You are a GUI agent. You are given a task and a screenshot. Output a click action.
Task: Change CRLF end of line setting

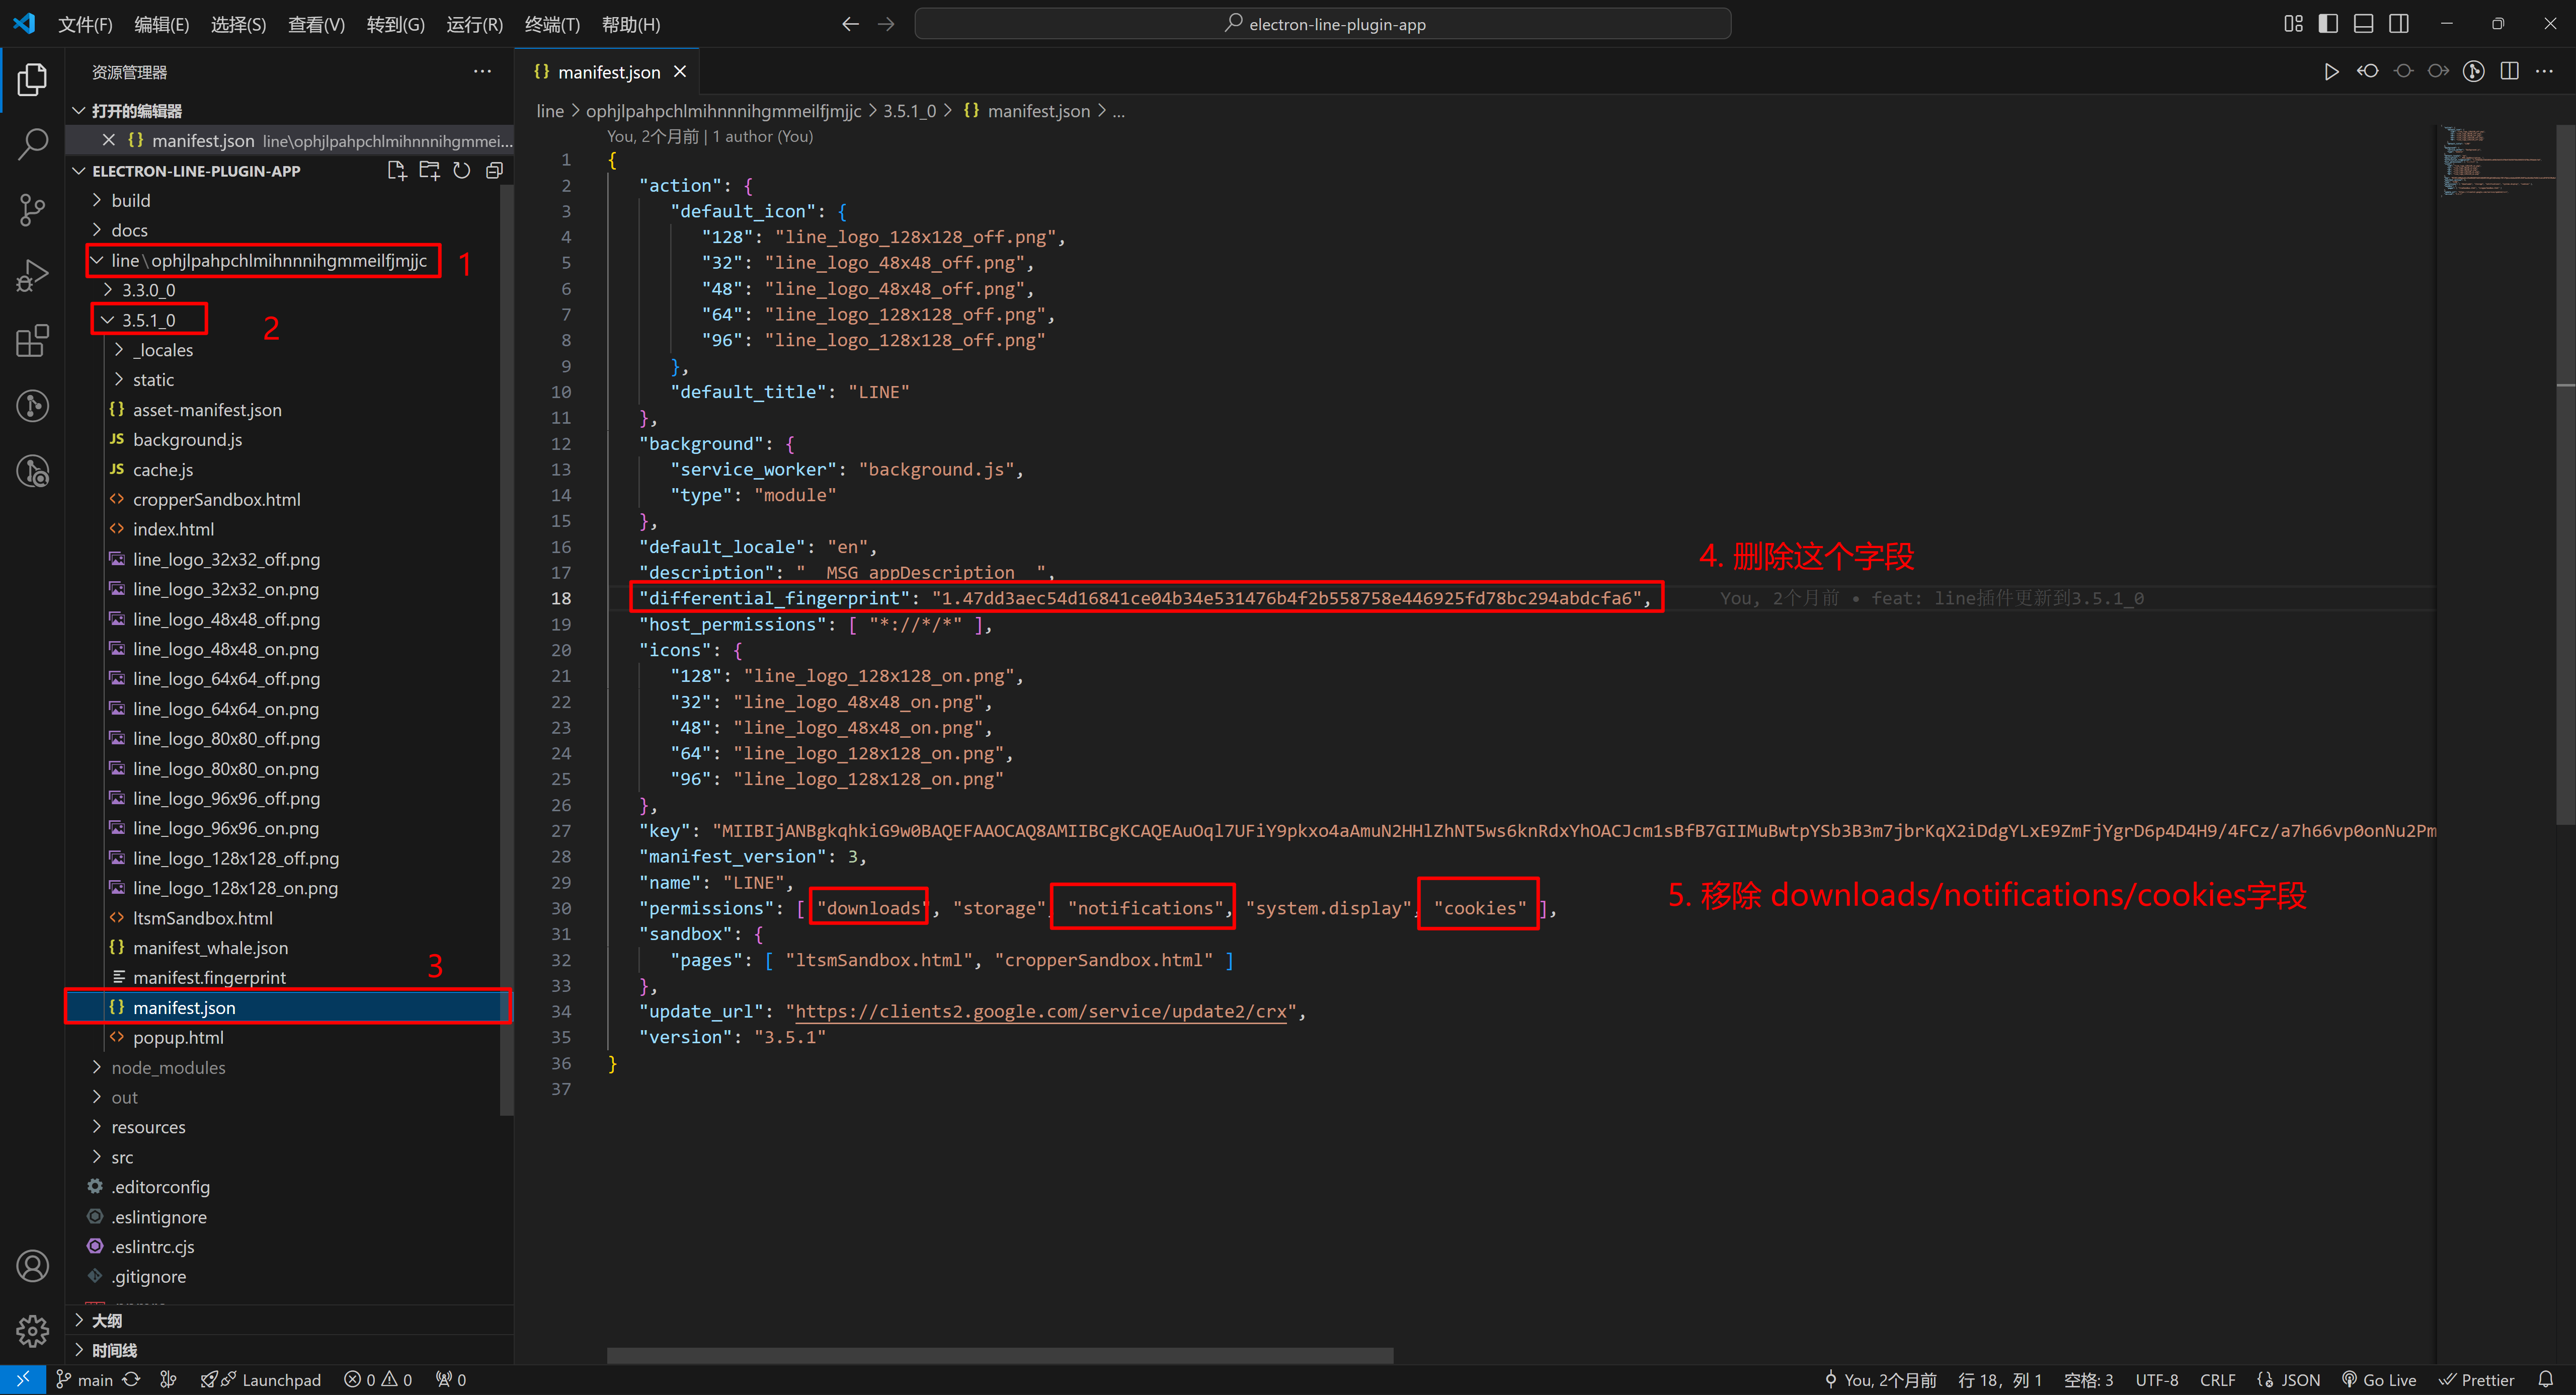[2217, 1380]
